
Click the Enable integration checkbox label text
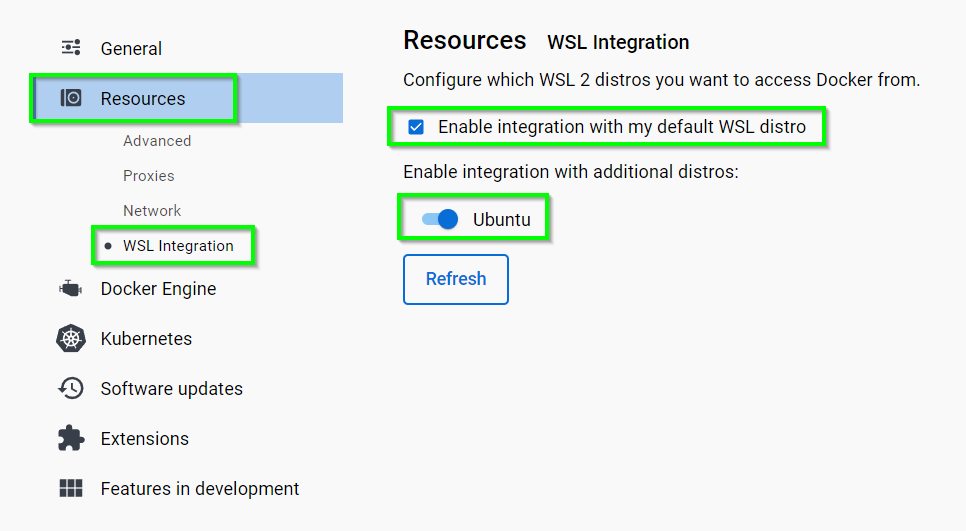(621, 127)
